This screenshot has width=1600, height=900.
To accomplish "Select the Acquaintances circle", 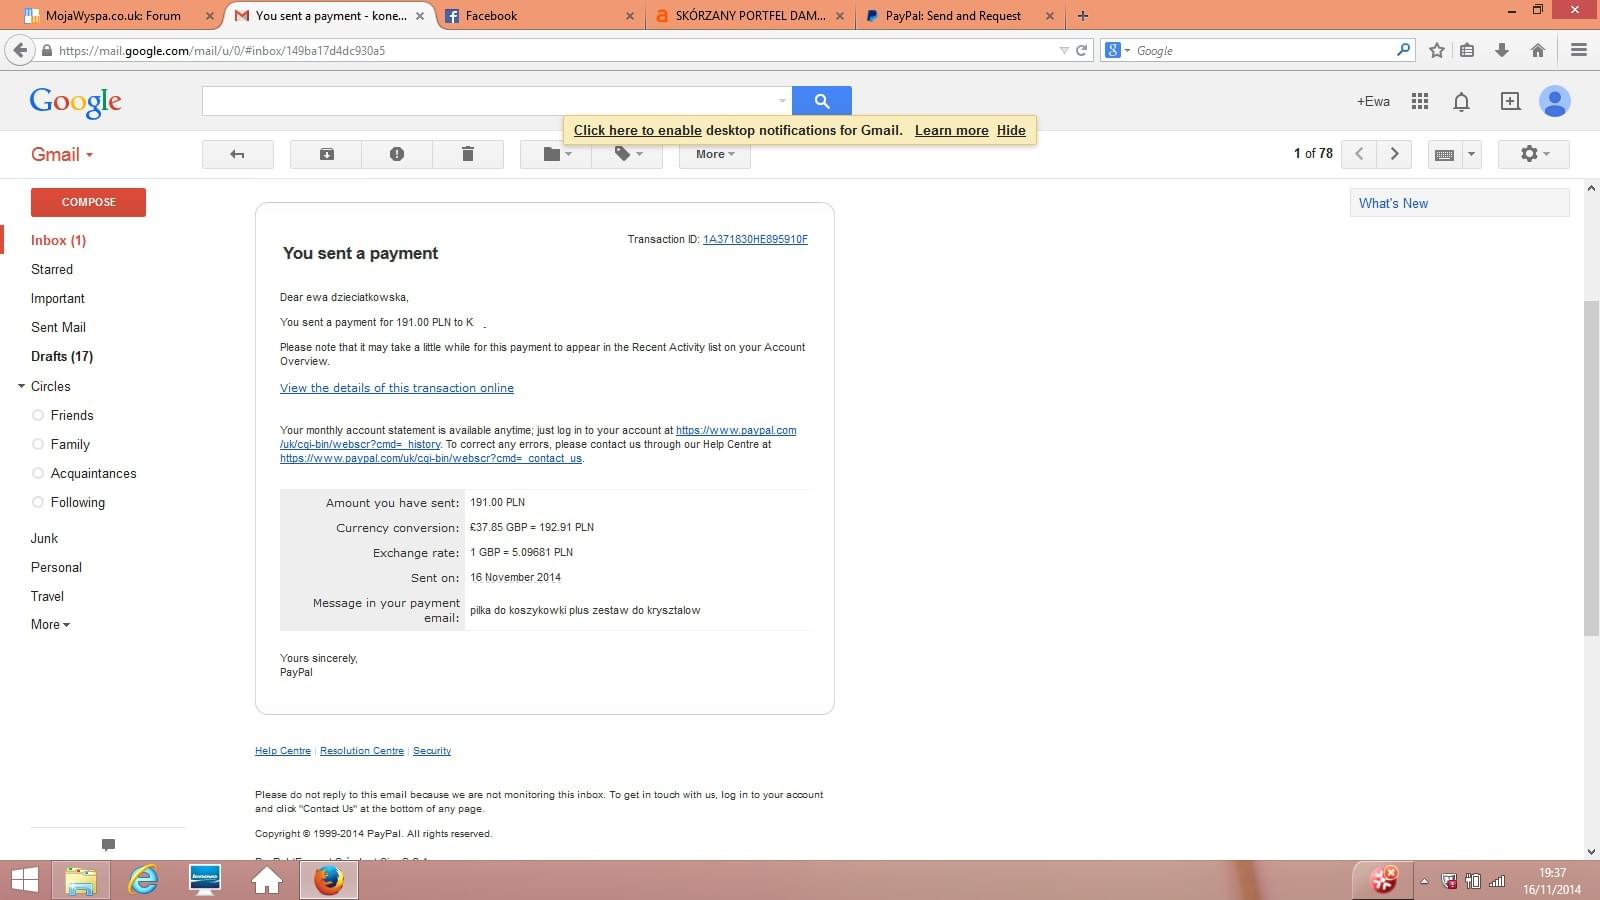I will pos(94,473).
